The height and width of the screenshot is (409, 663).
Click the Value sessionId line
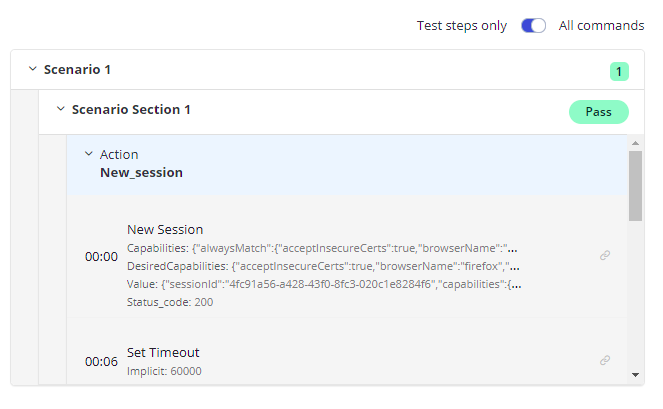324,284
